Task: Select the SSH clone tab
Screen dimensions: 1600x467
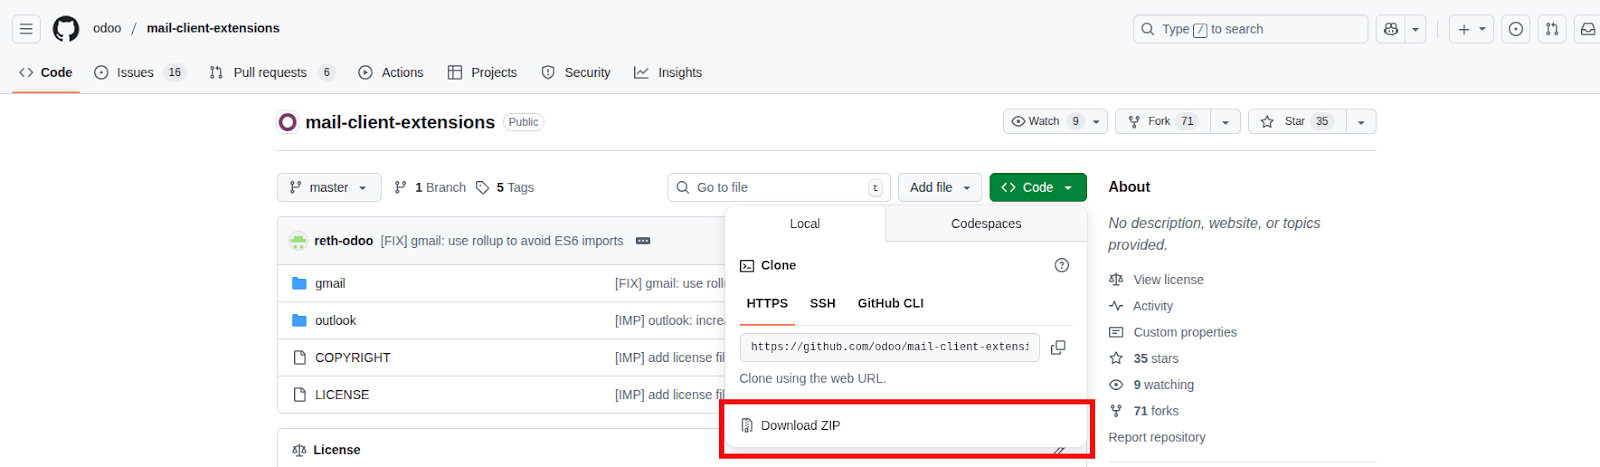Action: tap(822, 303)
